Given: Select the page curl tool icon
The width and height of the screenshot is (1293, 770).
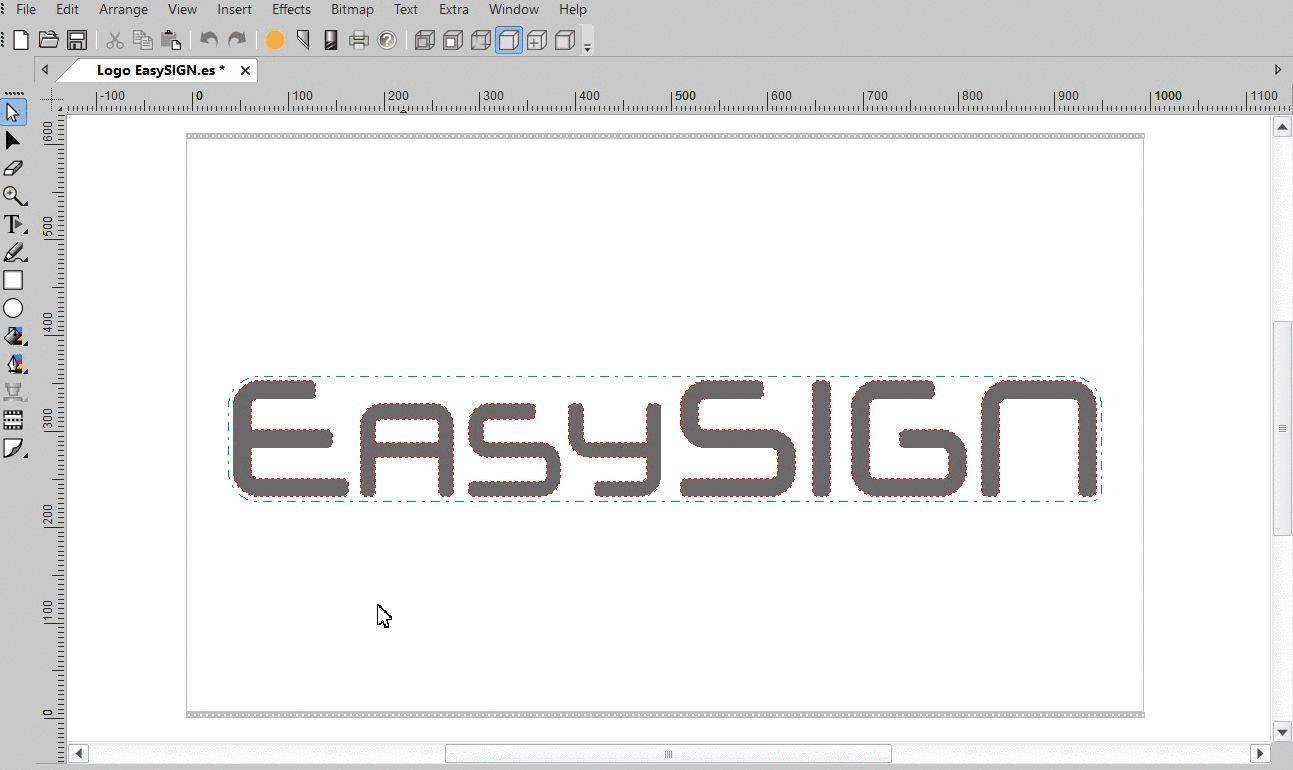Looking at the screenshot, I should (x=13, y=448).
